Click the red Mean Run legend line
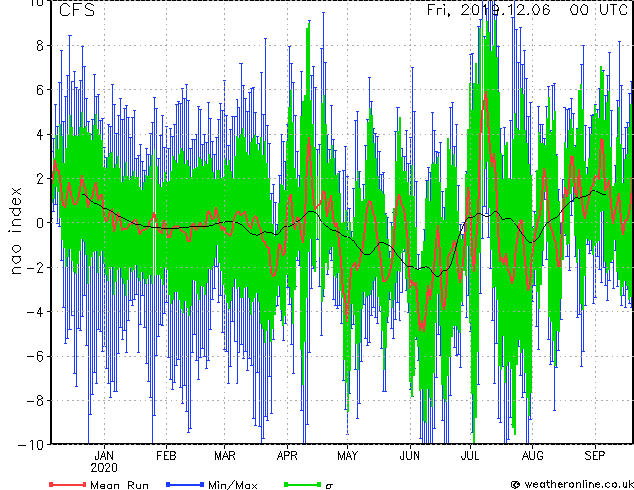Viewport: 634px width, 490px height. pos(68,484)
